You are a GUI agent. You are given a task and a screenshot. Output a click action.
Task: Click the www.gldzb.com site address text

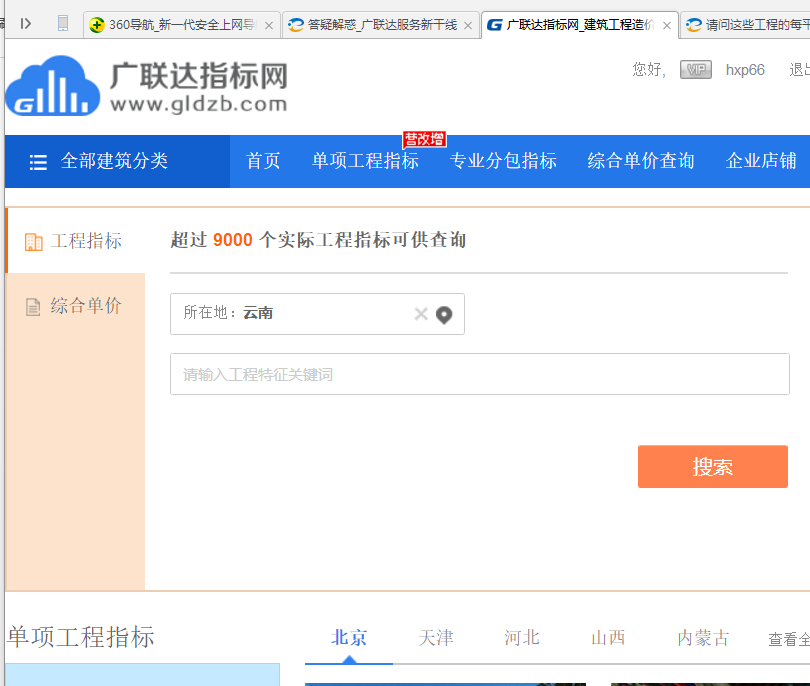(x=198, y=104)
